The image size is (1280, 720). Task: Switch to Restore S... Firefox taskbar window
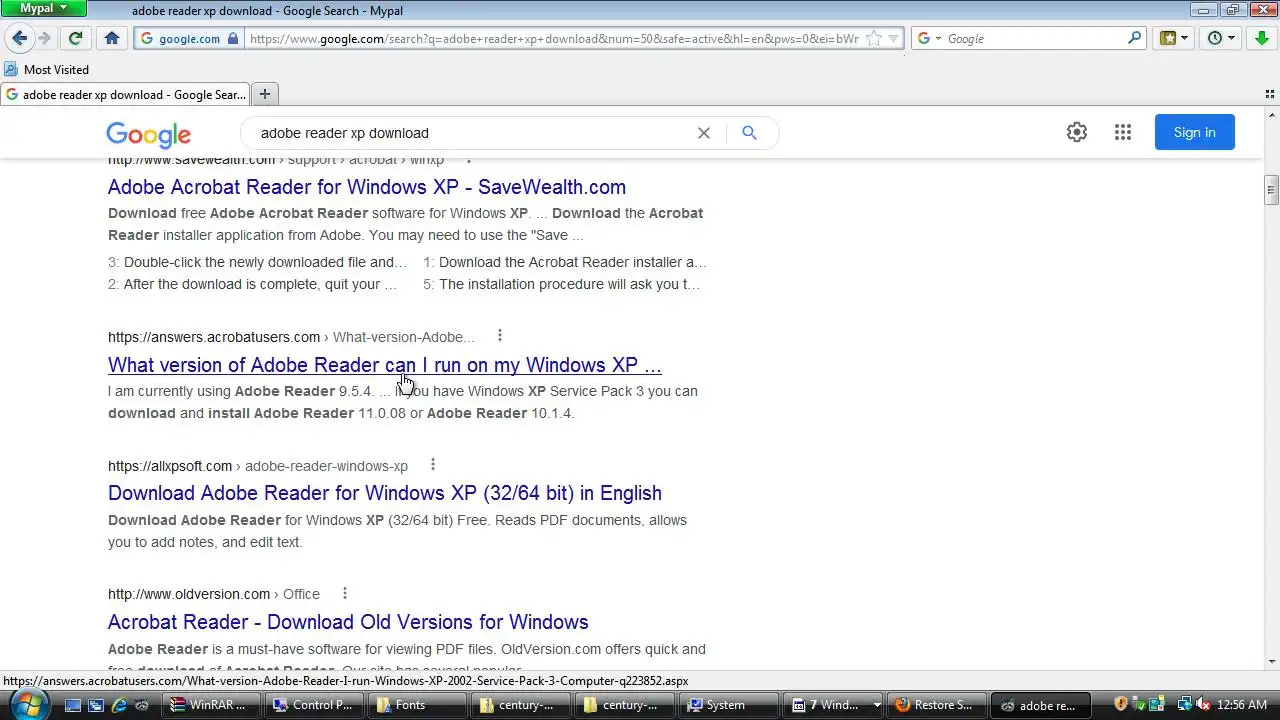[938, 705]
